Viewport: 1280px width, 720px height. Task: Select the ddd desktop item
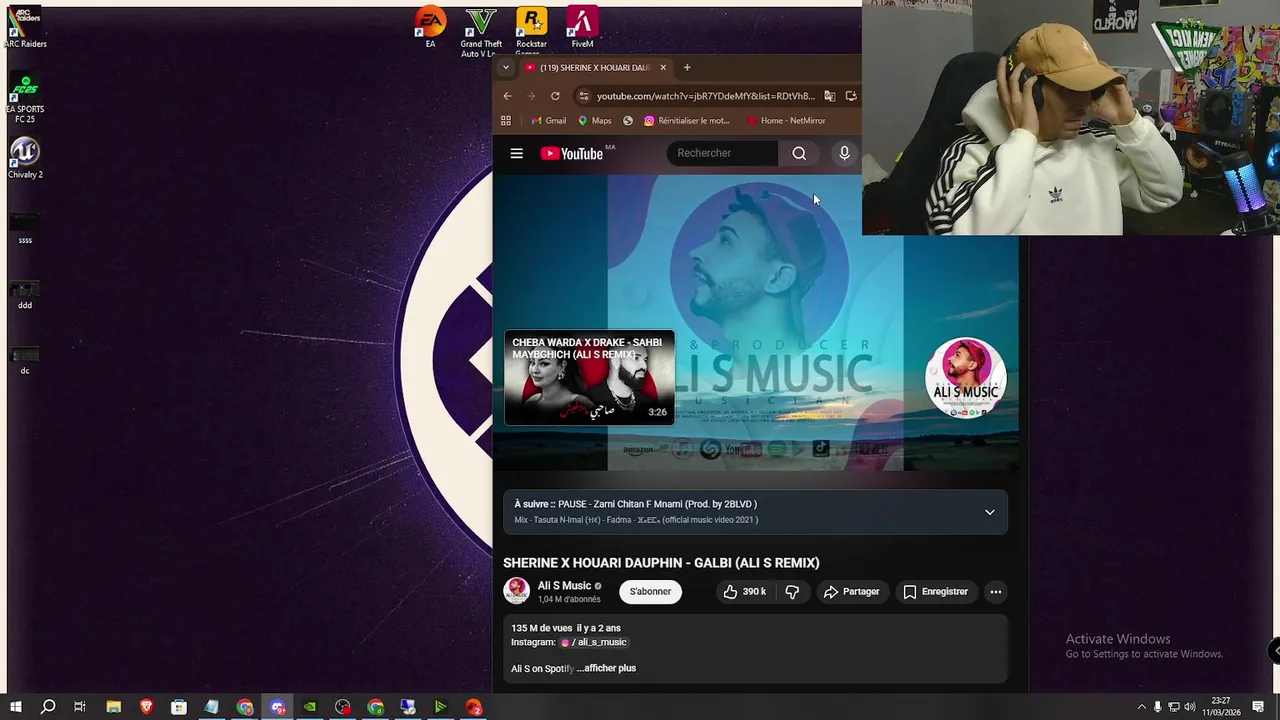[x=25, y=294]
